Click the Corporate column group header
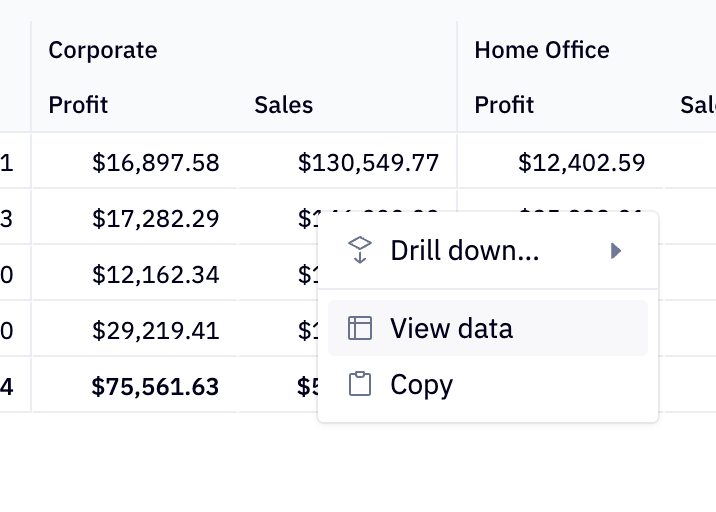 (x=103, y=50)
